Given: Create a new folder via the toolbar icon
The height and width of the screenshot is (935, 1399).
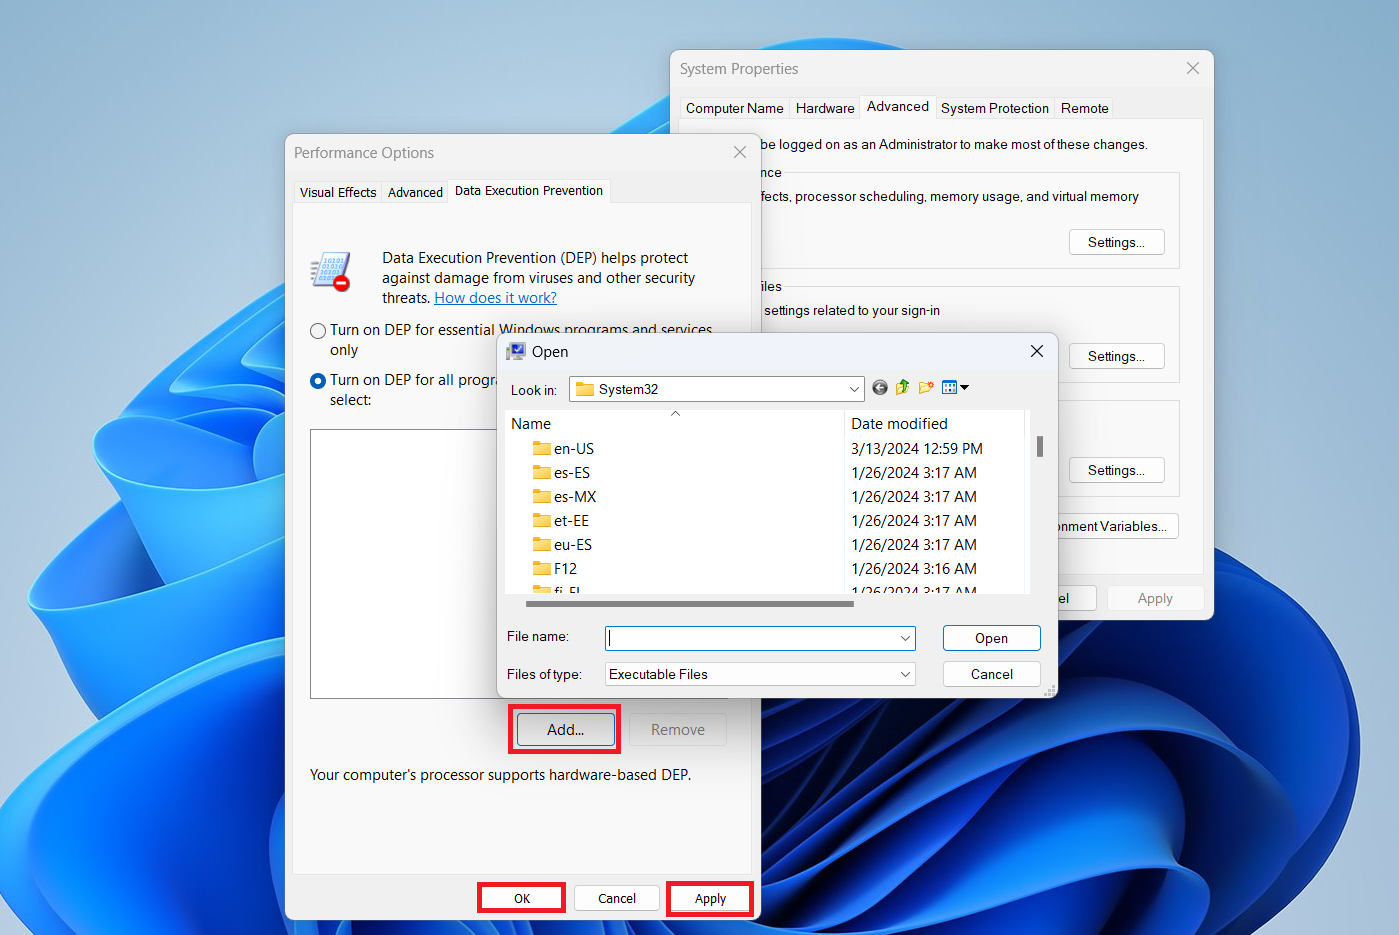Looking at the screenshot, I should click(925, 387).
